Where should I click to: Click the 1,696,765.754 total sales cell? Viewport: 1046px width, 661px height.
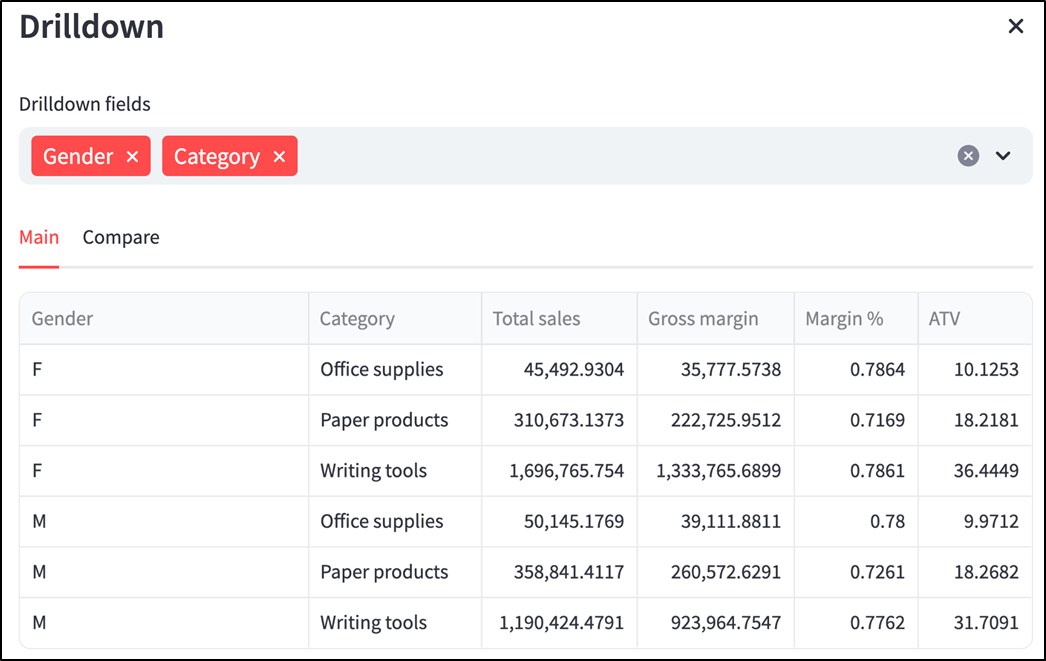(559, 471)
